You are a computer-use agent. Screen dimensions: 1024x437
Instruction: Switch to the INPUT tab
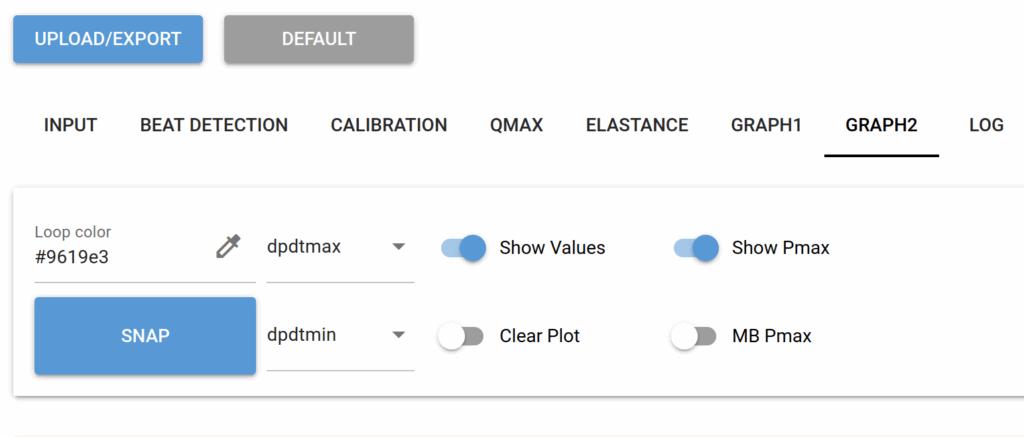(71, 125)
